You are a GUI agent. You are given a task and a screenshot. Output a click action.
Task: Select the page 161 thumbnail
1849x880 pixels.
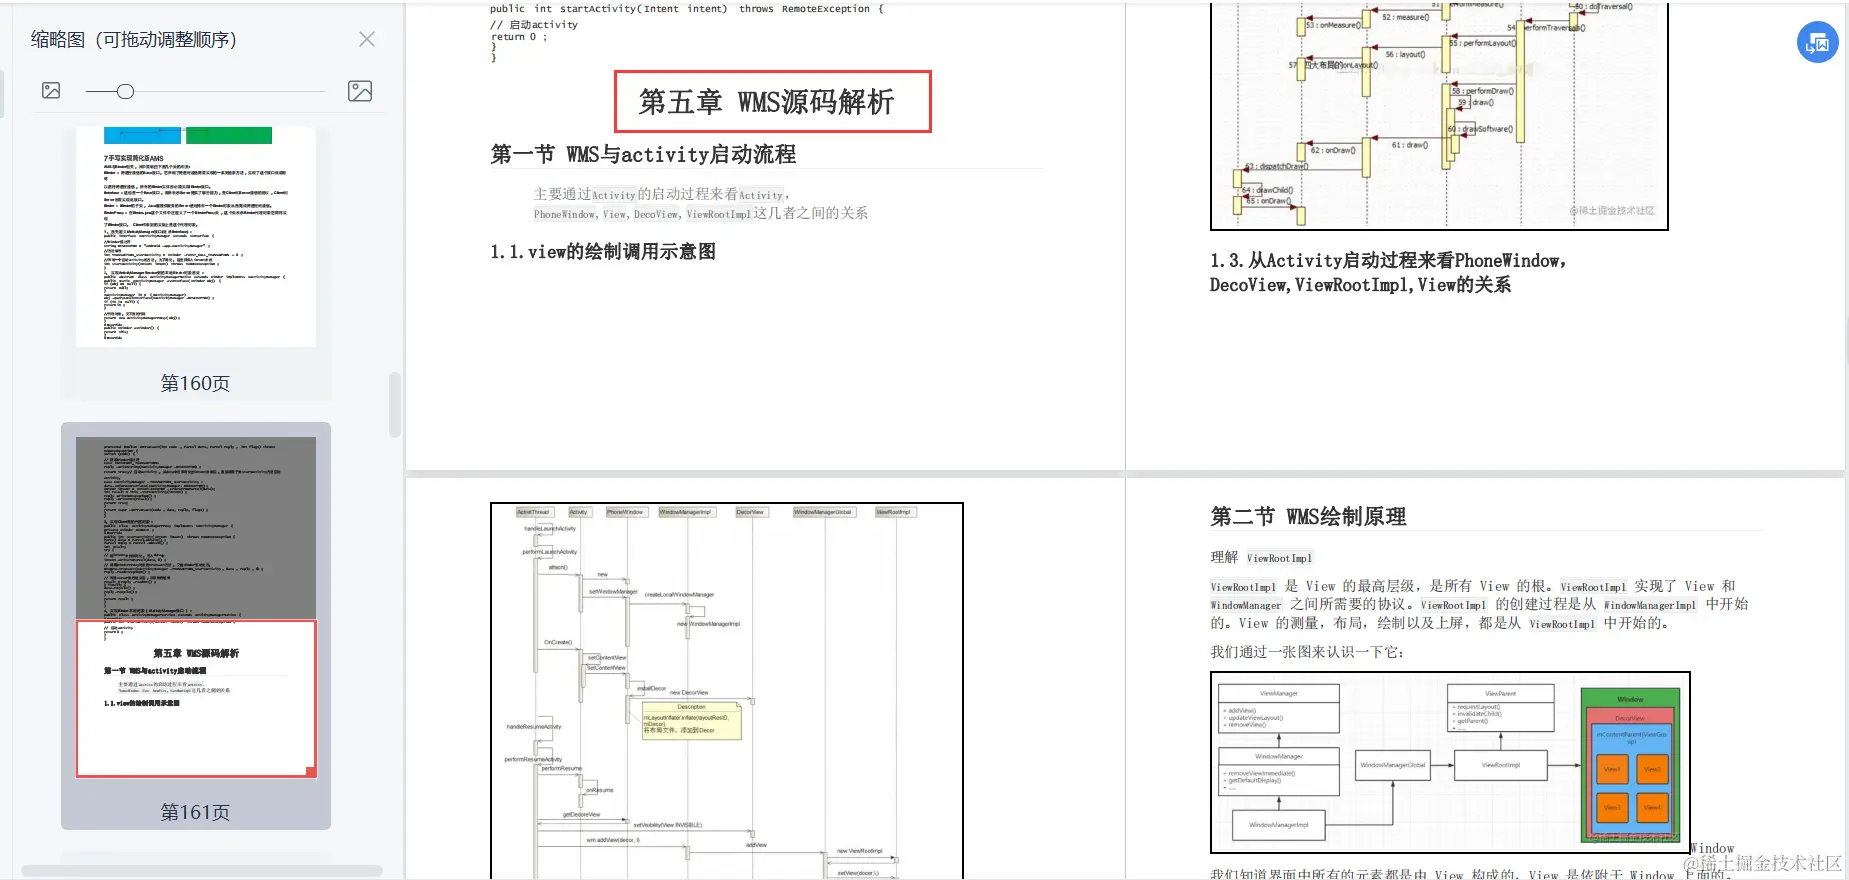coord(196,607)
